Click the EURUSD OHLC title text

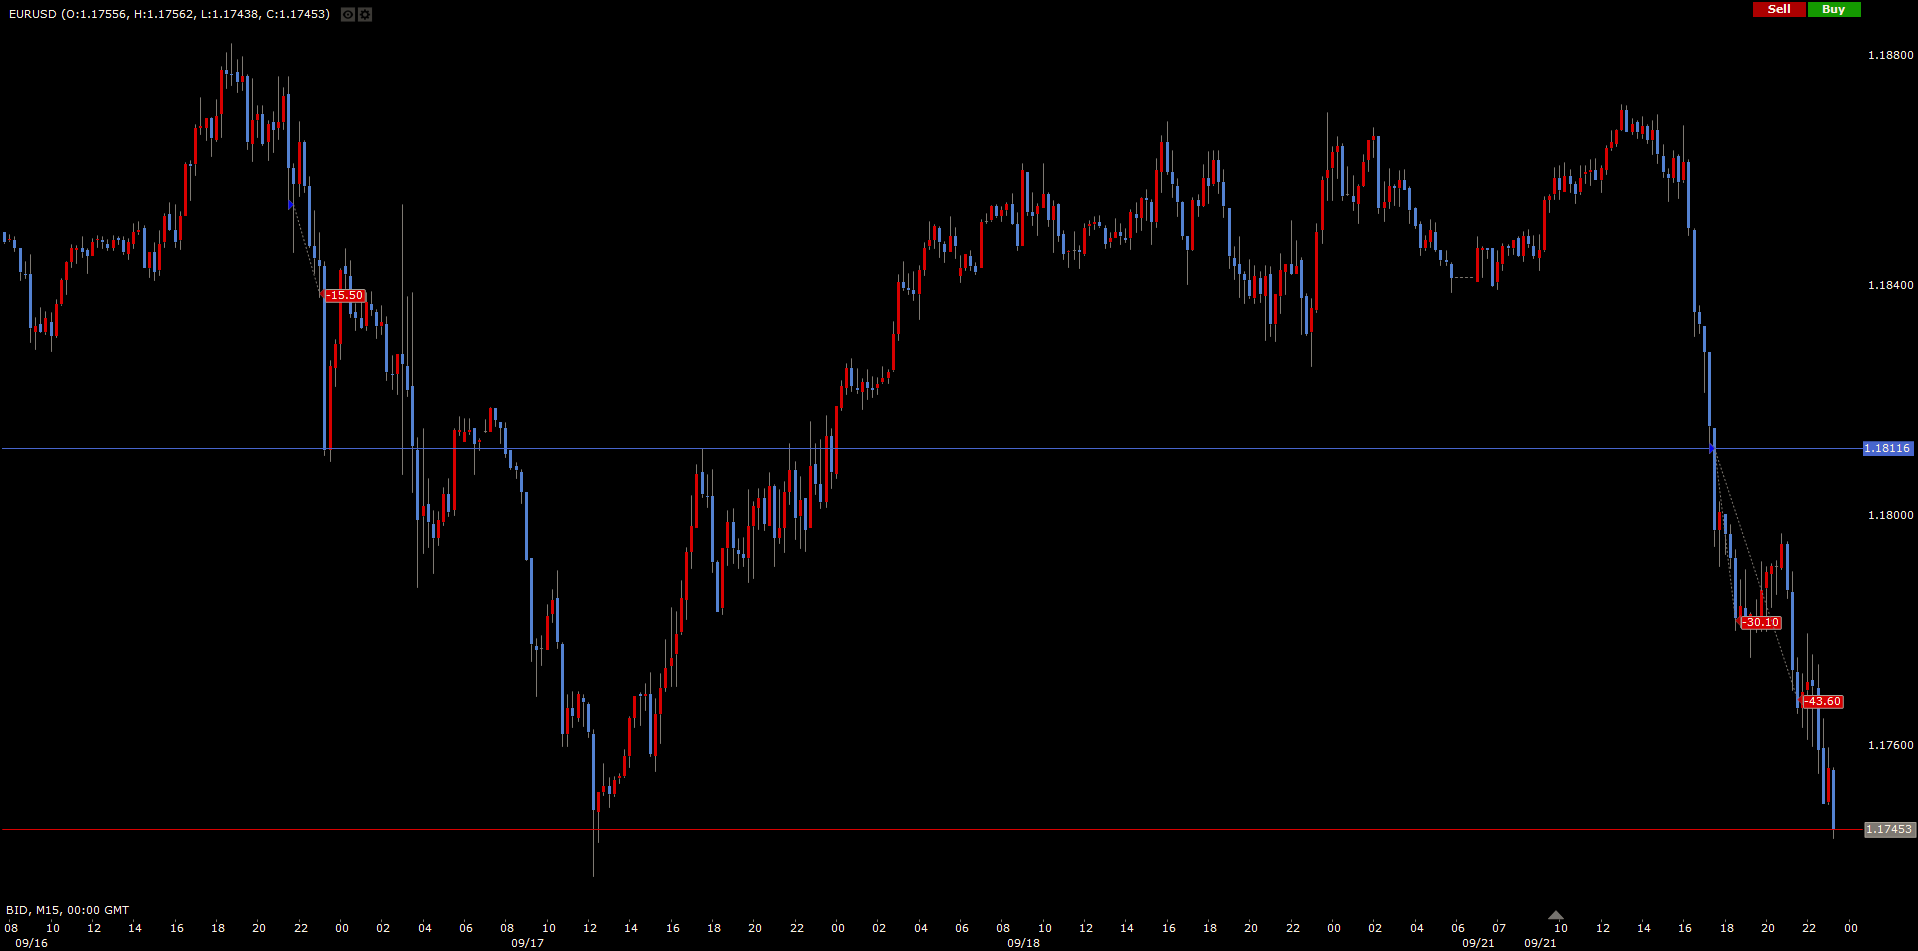click(x=169, y=14)
